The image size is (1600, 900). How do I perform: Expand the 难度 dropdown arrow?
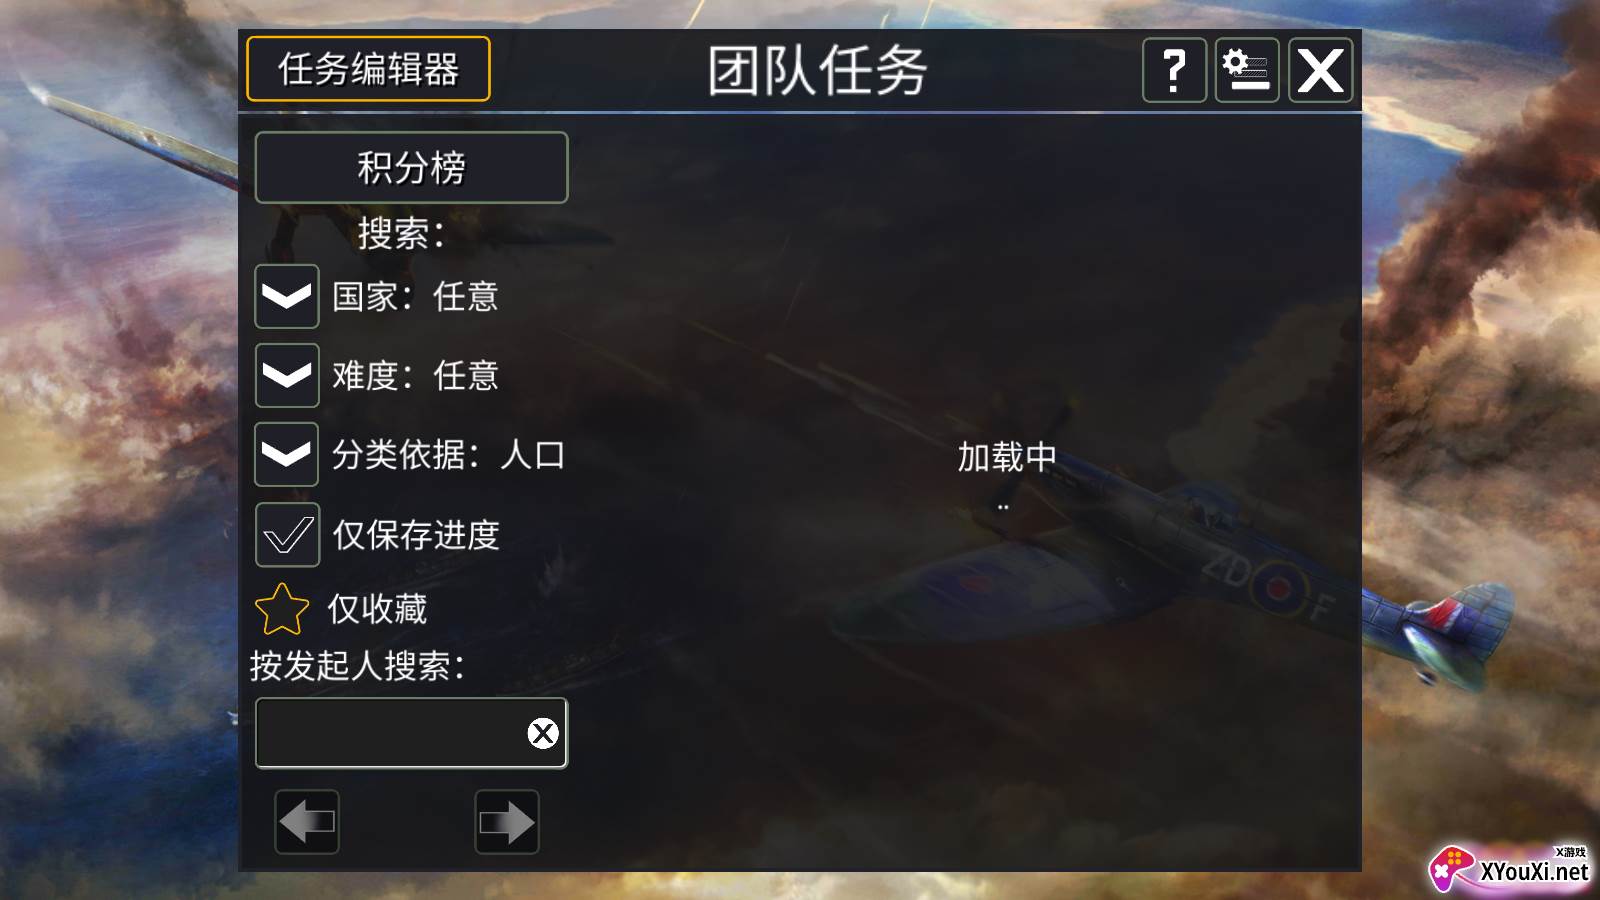pos(287,375)
